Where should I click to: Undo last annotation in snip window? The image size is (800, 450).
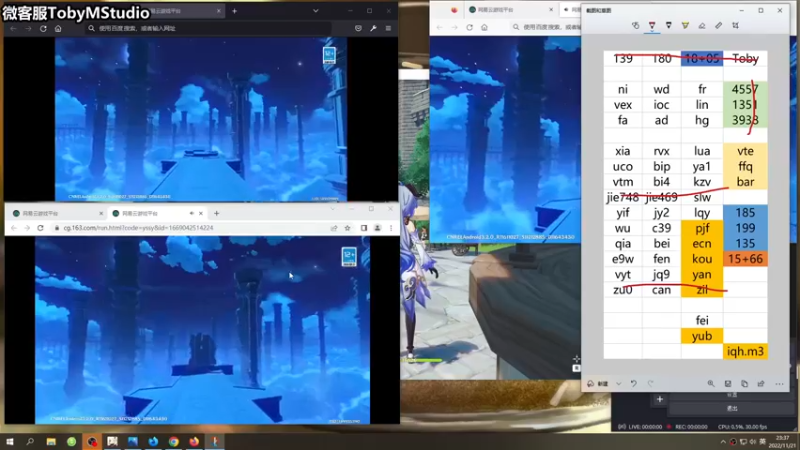pyautogui.click(x=634, y=384)
